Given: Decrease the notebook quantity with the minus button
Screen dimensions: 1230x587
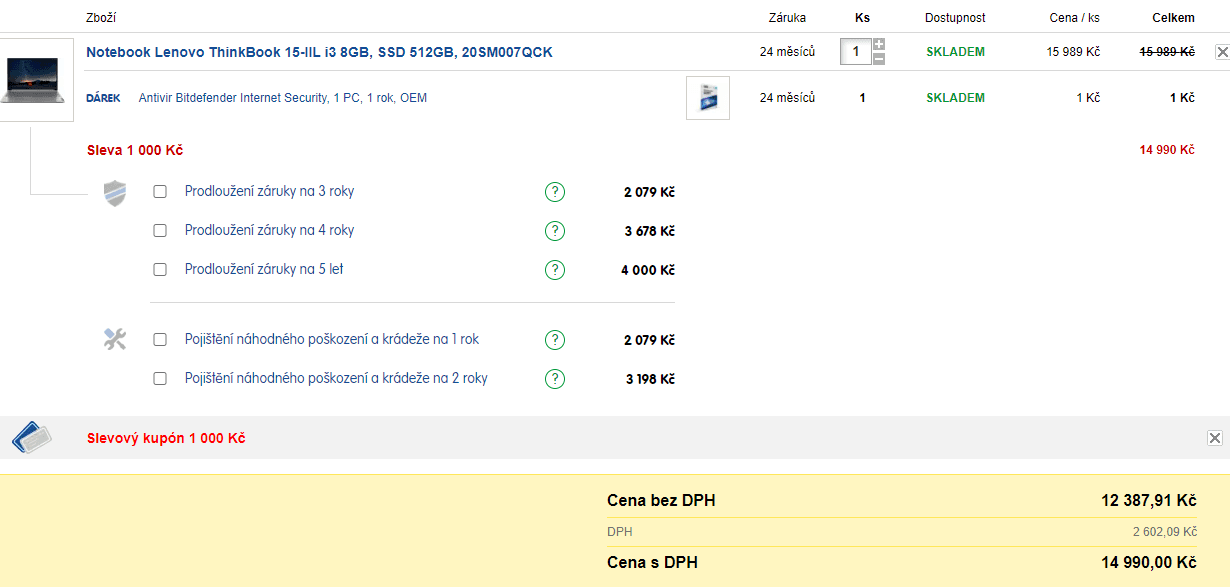Looking at the screenshot, I should pyautogui.click(x=879, y=59).
